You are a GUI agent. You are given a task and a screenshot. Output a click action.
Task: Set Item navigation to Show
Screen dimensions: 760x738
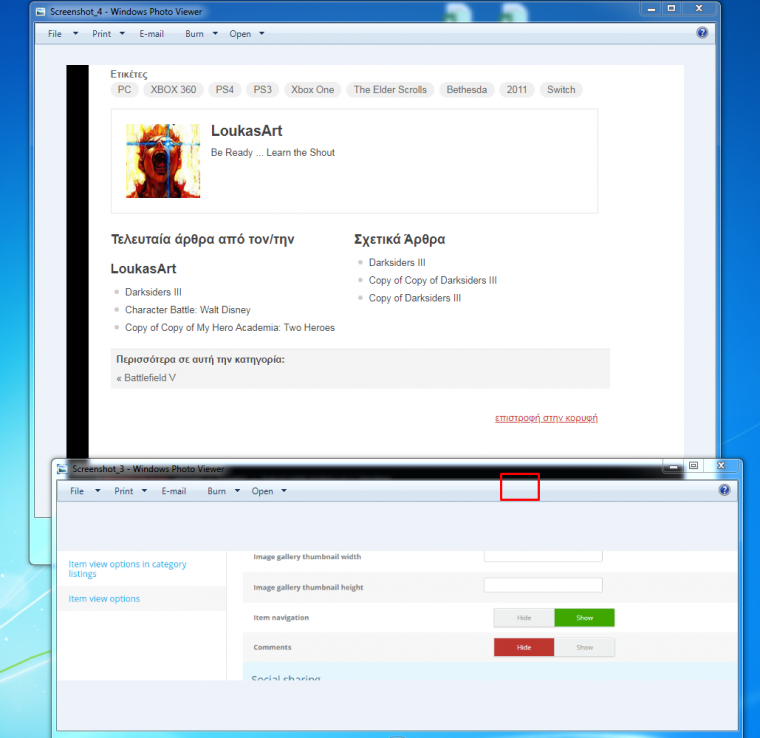tap(585, 618)
